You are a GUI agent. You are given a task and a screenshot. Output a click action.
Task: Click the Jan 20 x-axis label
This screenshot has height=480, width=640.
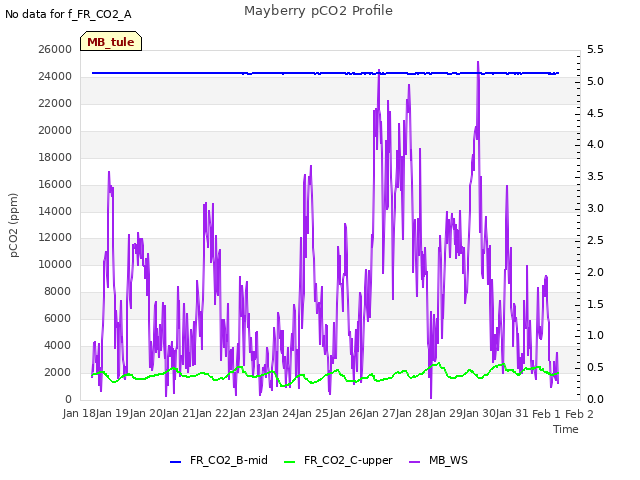146,414
